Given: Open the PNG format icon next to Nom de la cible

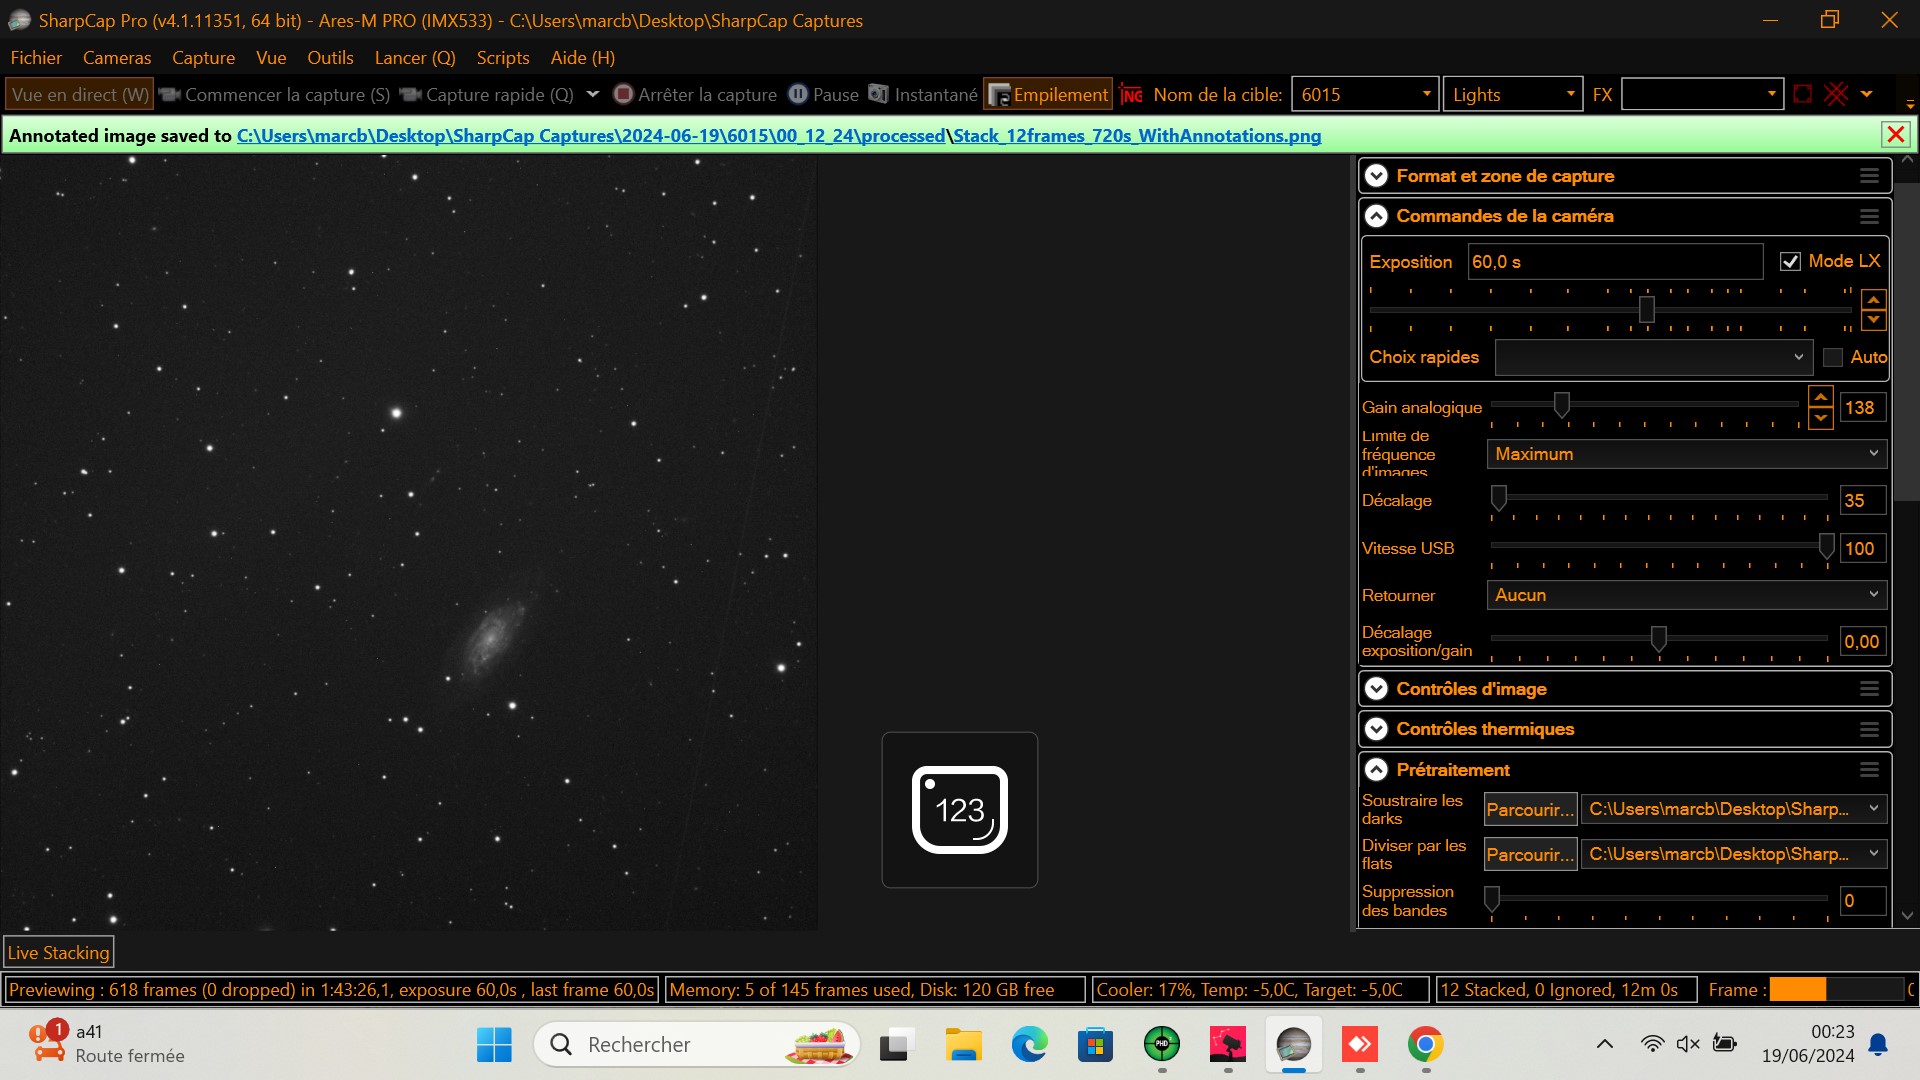Looking at the screenshot, I should point(1131,94).
